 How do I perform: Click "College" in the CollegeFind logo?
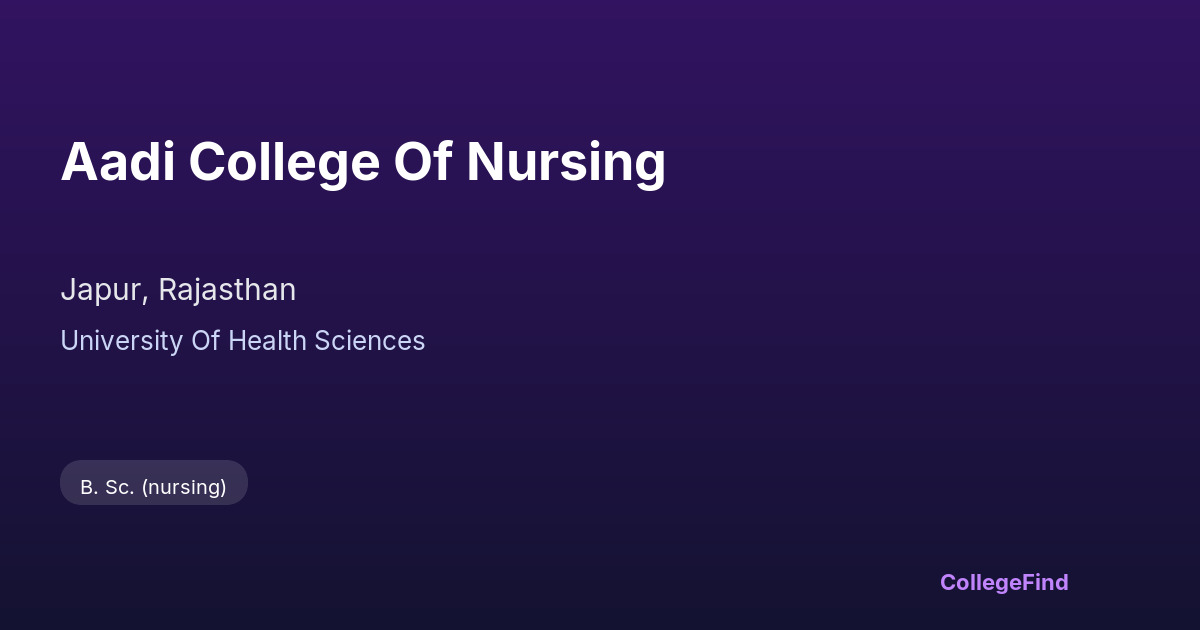979,582
